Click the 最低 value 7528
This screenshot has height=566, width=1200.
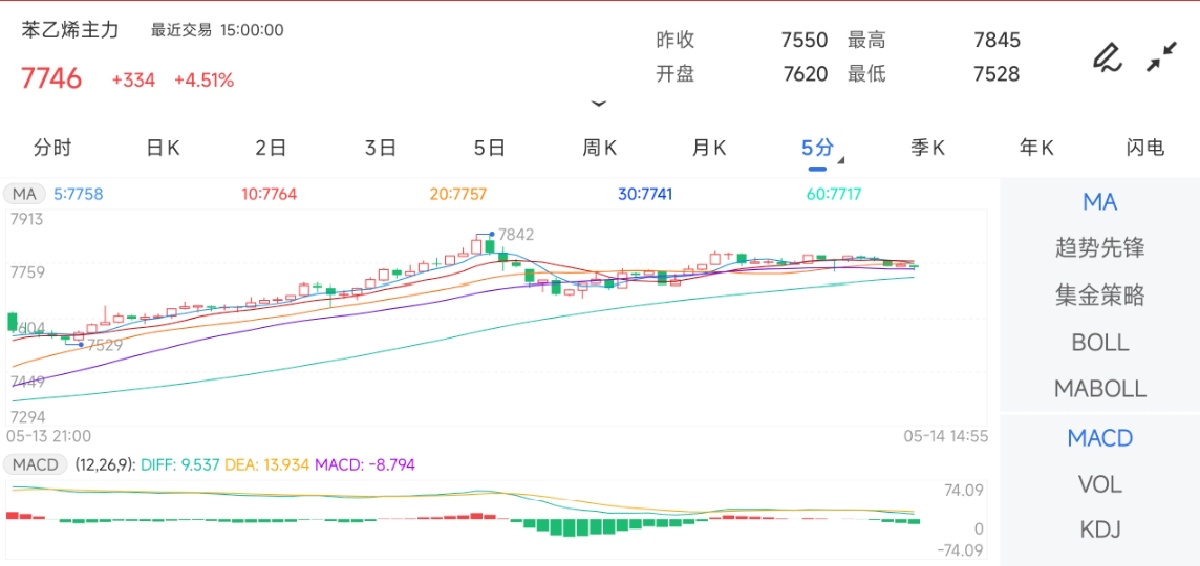coord(997,74)
